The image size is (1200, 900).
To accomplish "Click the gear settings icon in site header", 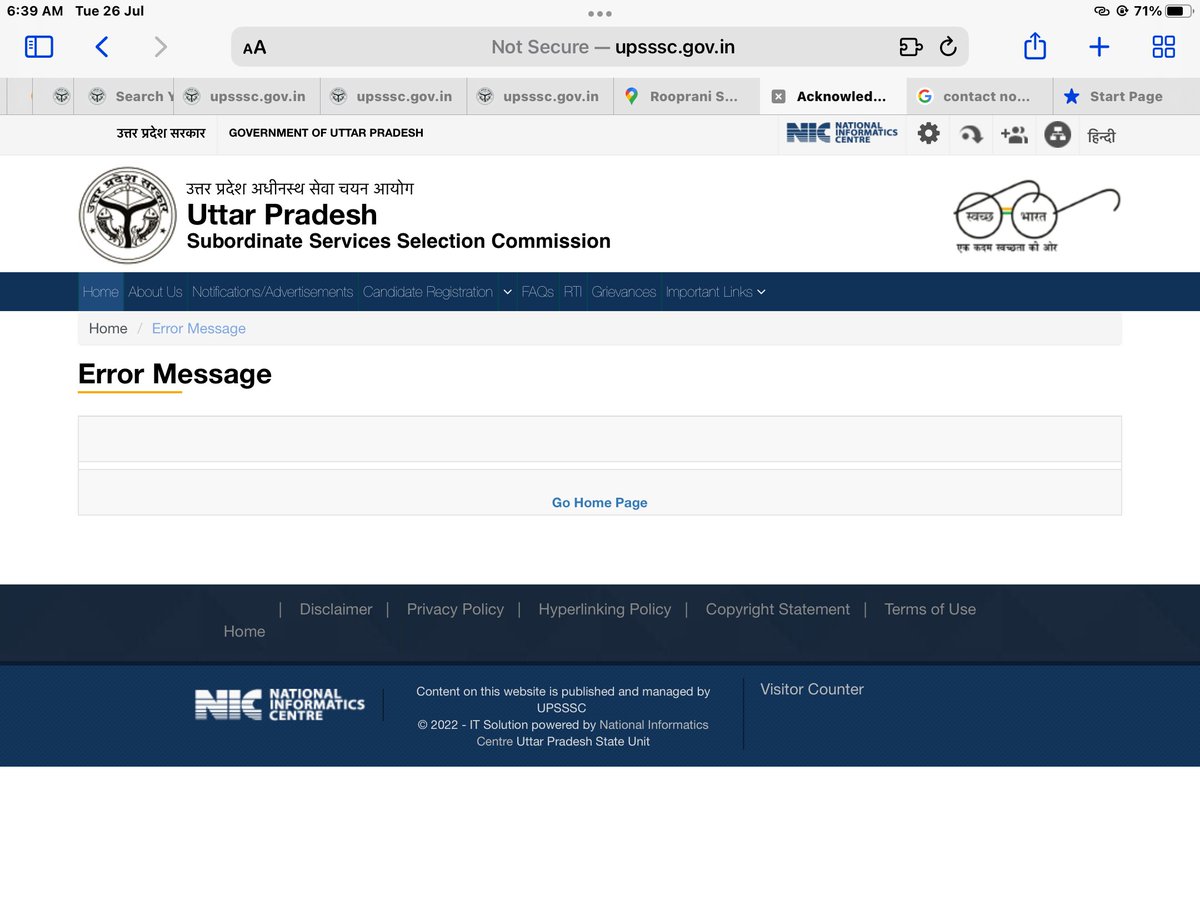I will click(929, 133).
